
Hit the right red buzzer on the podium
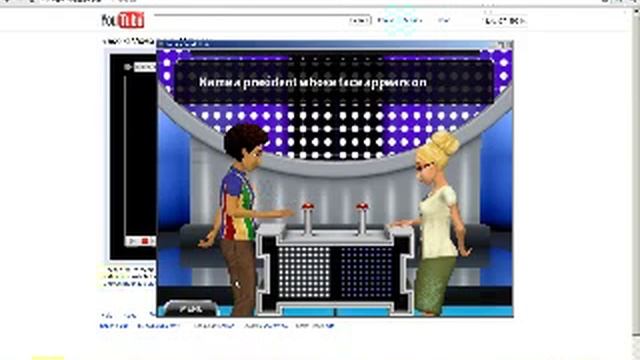pyautogui.click(x=362, y=207)
